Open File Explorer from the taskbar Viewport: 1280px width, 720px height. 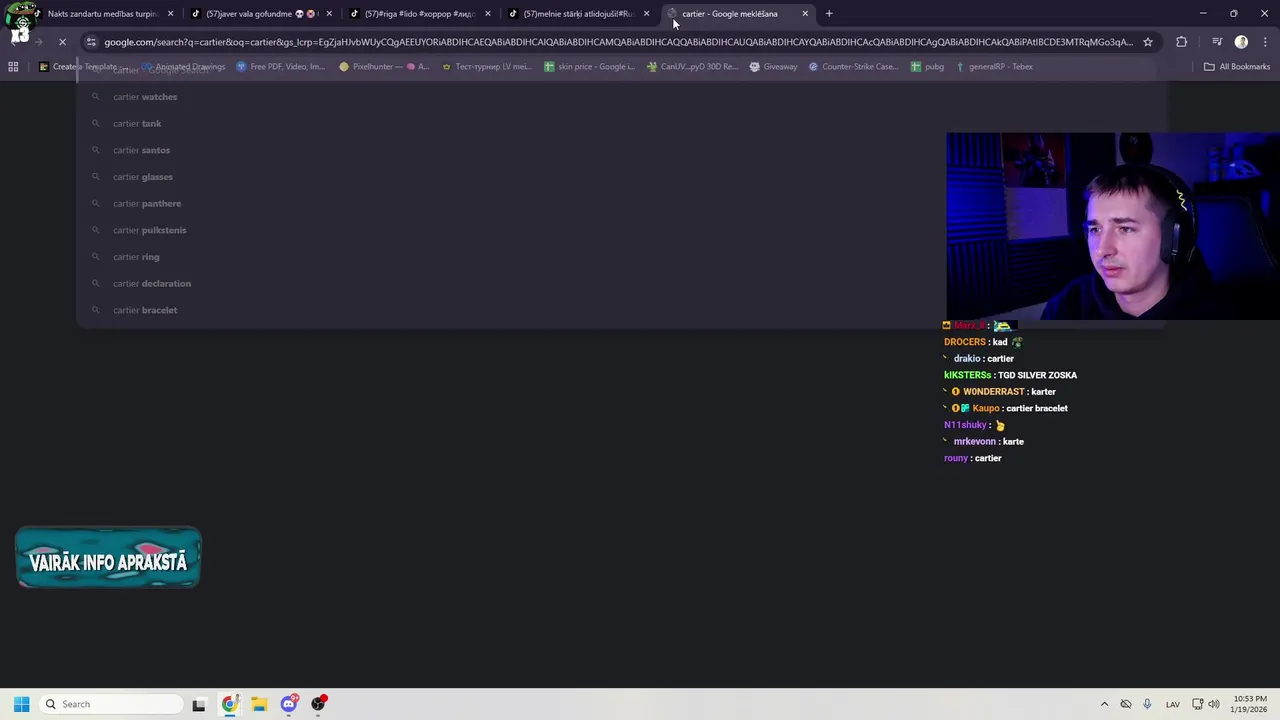tap(259, 704)
